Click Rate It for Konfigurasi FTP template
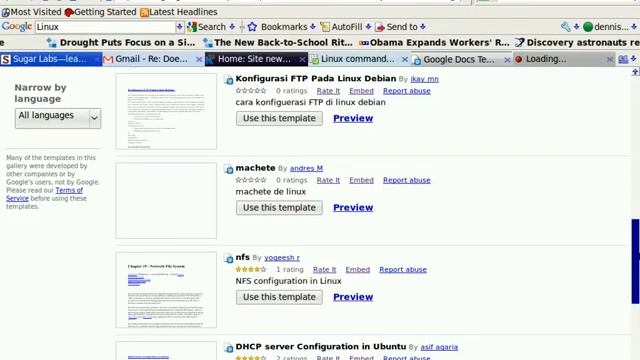 (x=328, y=91)
